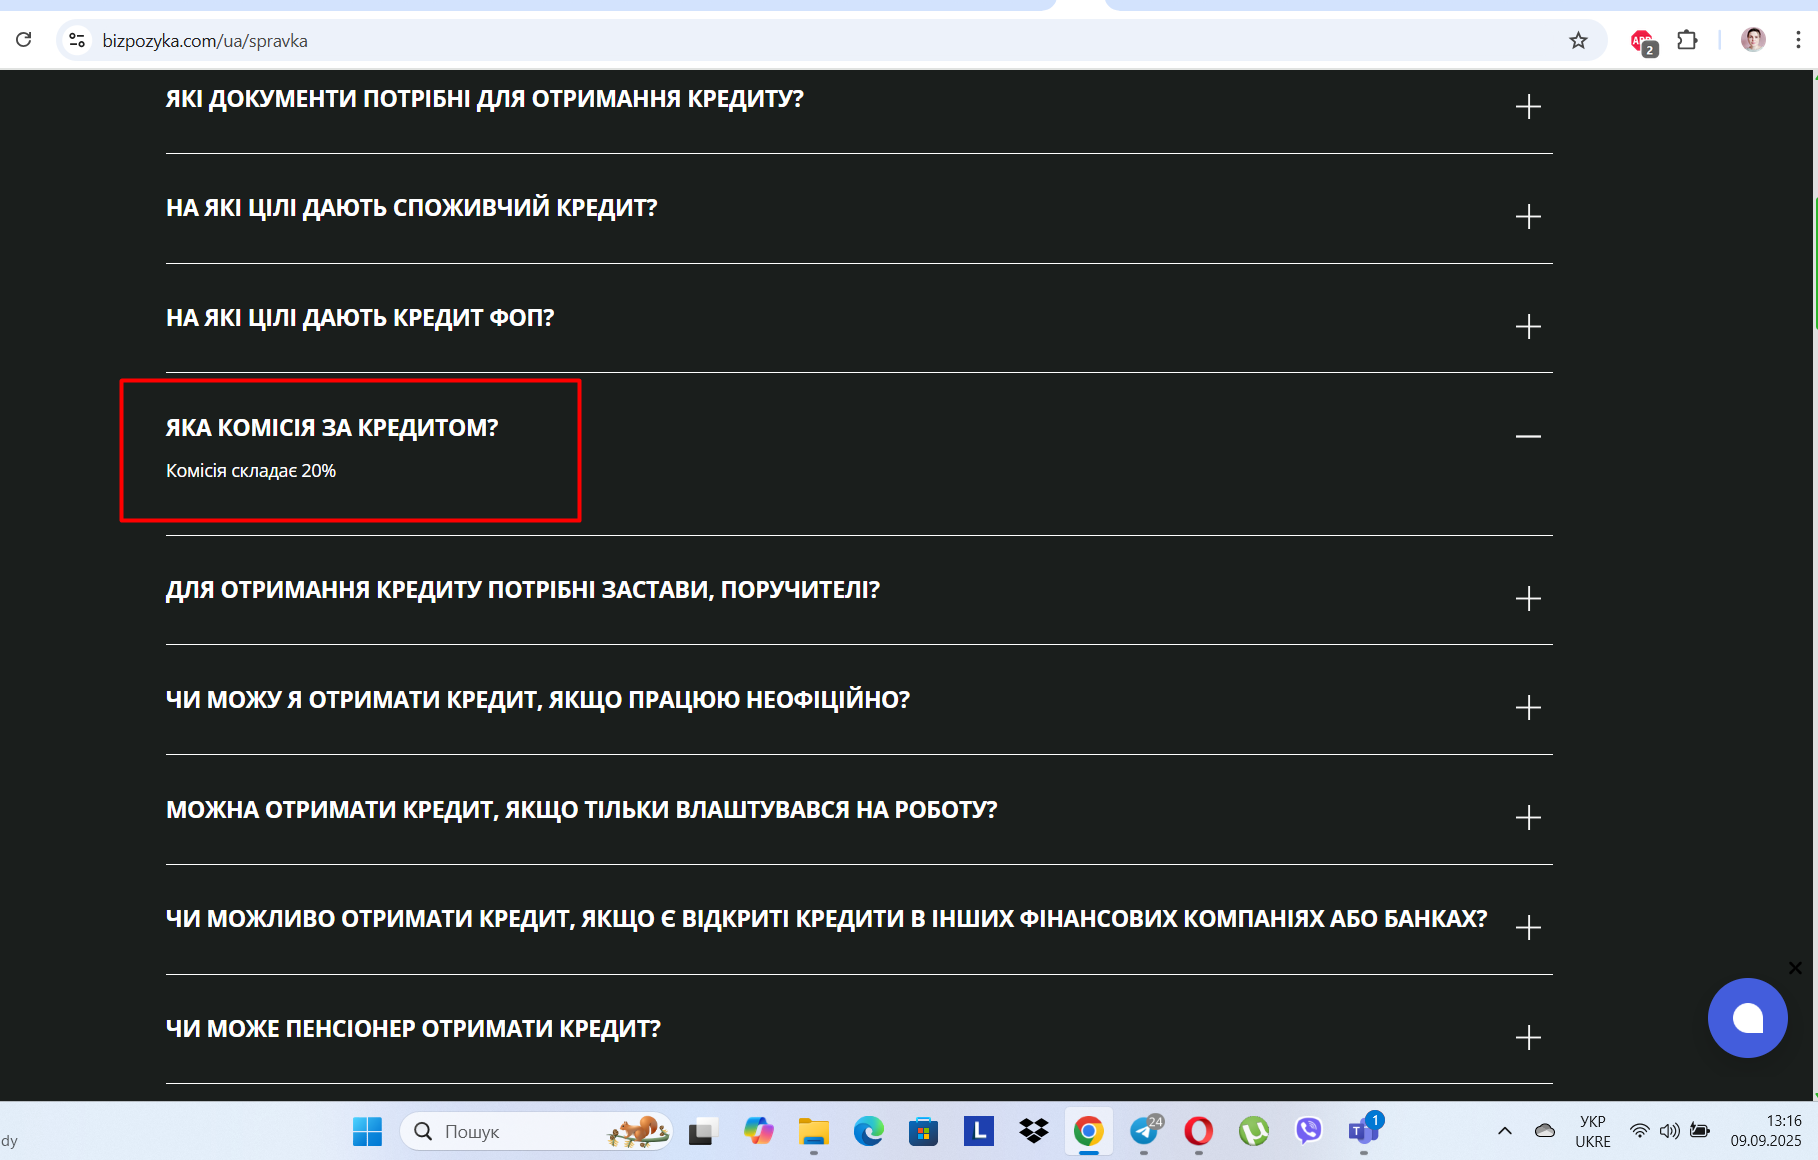Expand 'На які цілі дають споживчий кредит?' plus
Viewport: 1818px width, 1160px height.
pyautogui.click(x=1528, y=217)
